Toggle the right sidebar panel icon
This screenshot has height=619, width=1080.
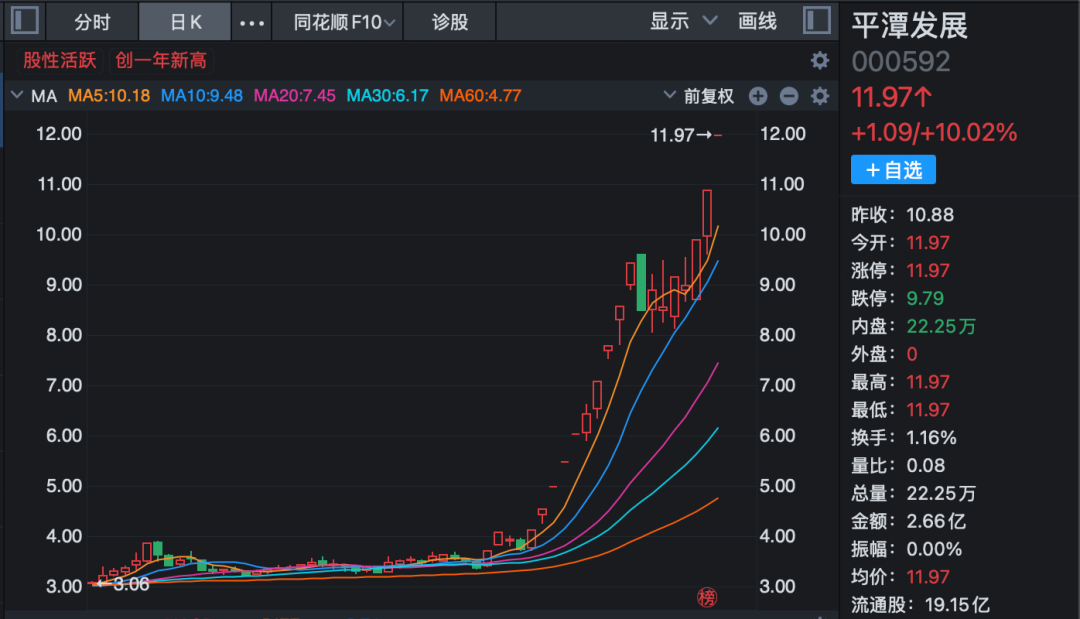pyautogui.click(x=816, y=21)
